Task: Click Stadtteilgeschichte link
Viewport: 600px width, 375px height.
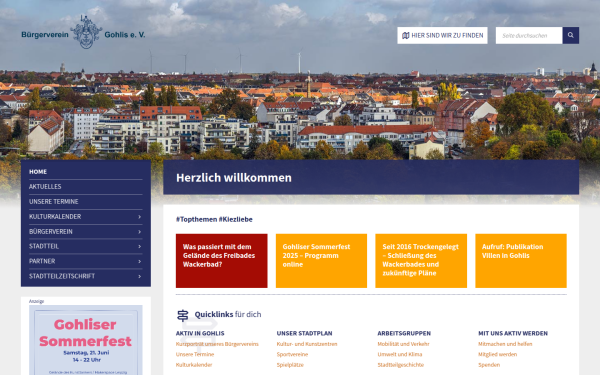Action: [401, 365]
